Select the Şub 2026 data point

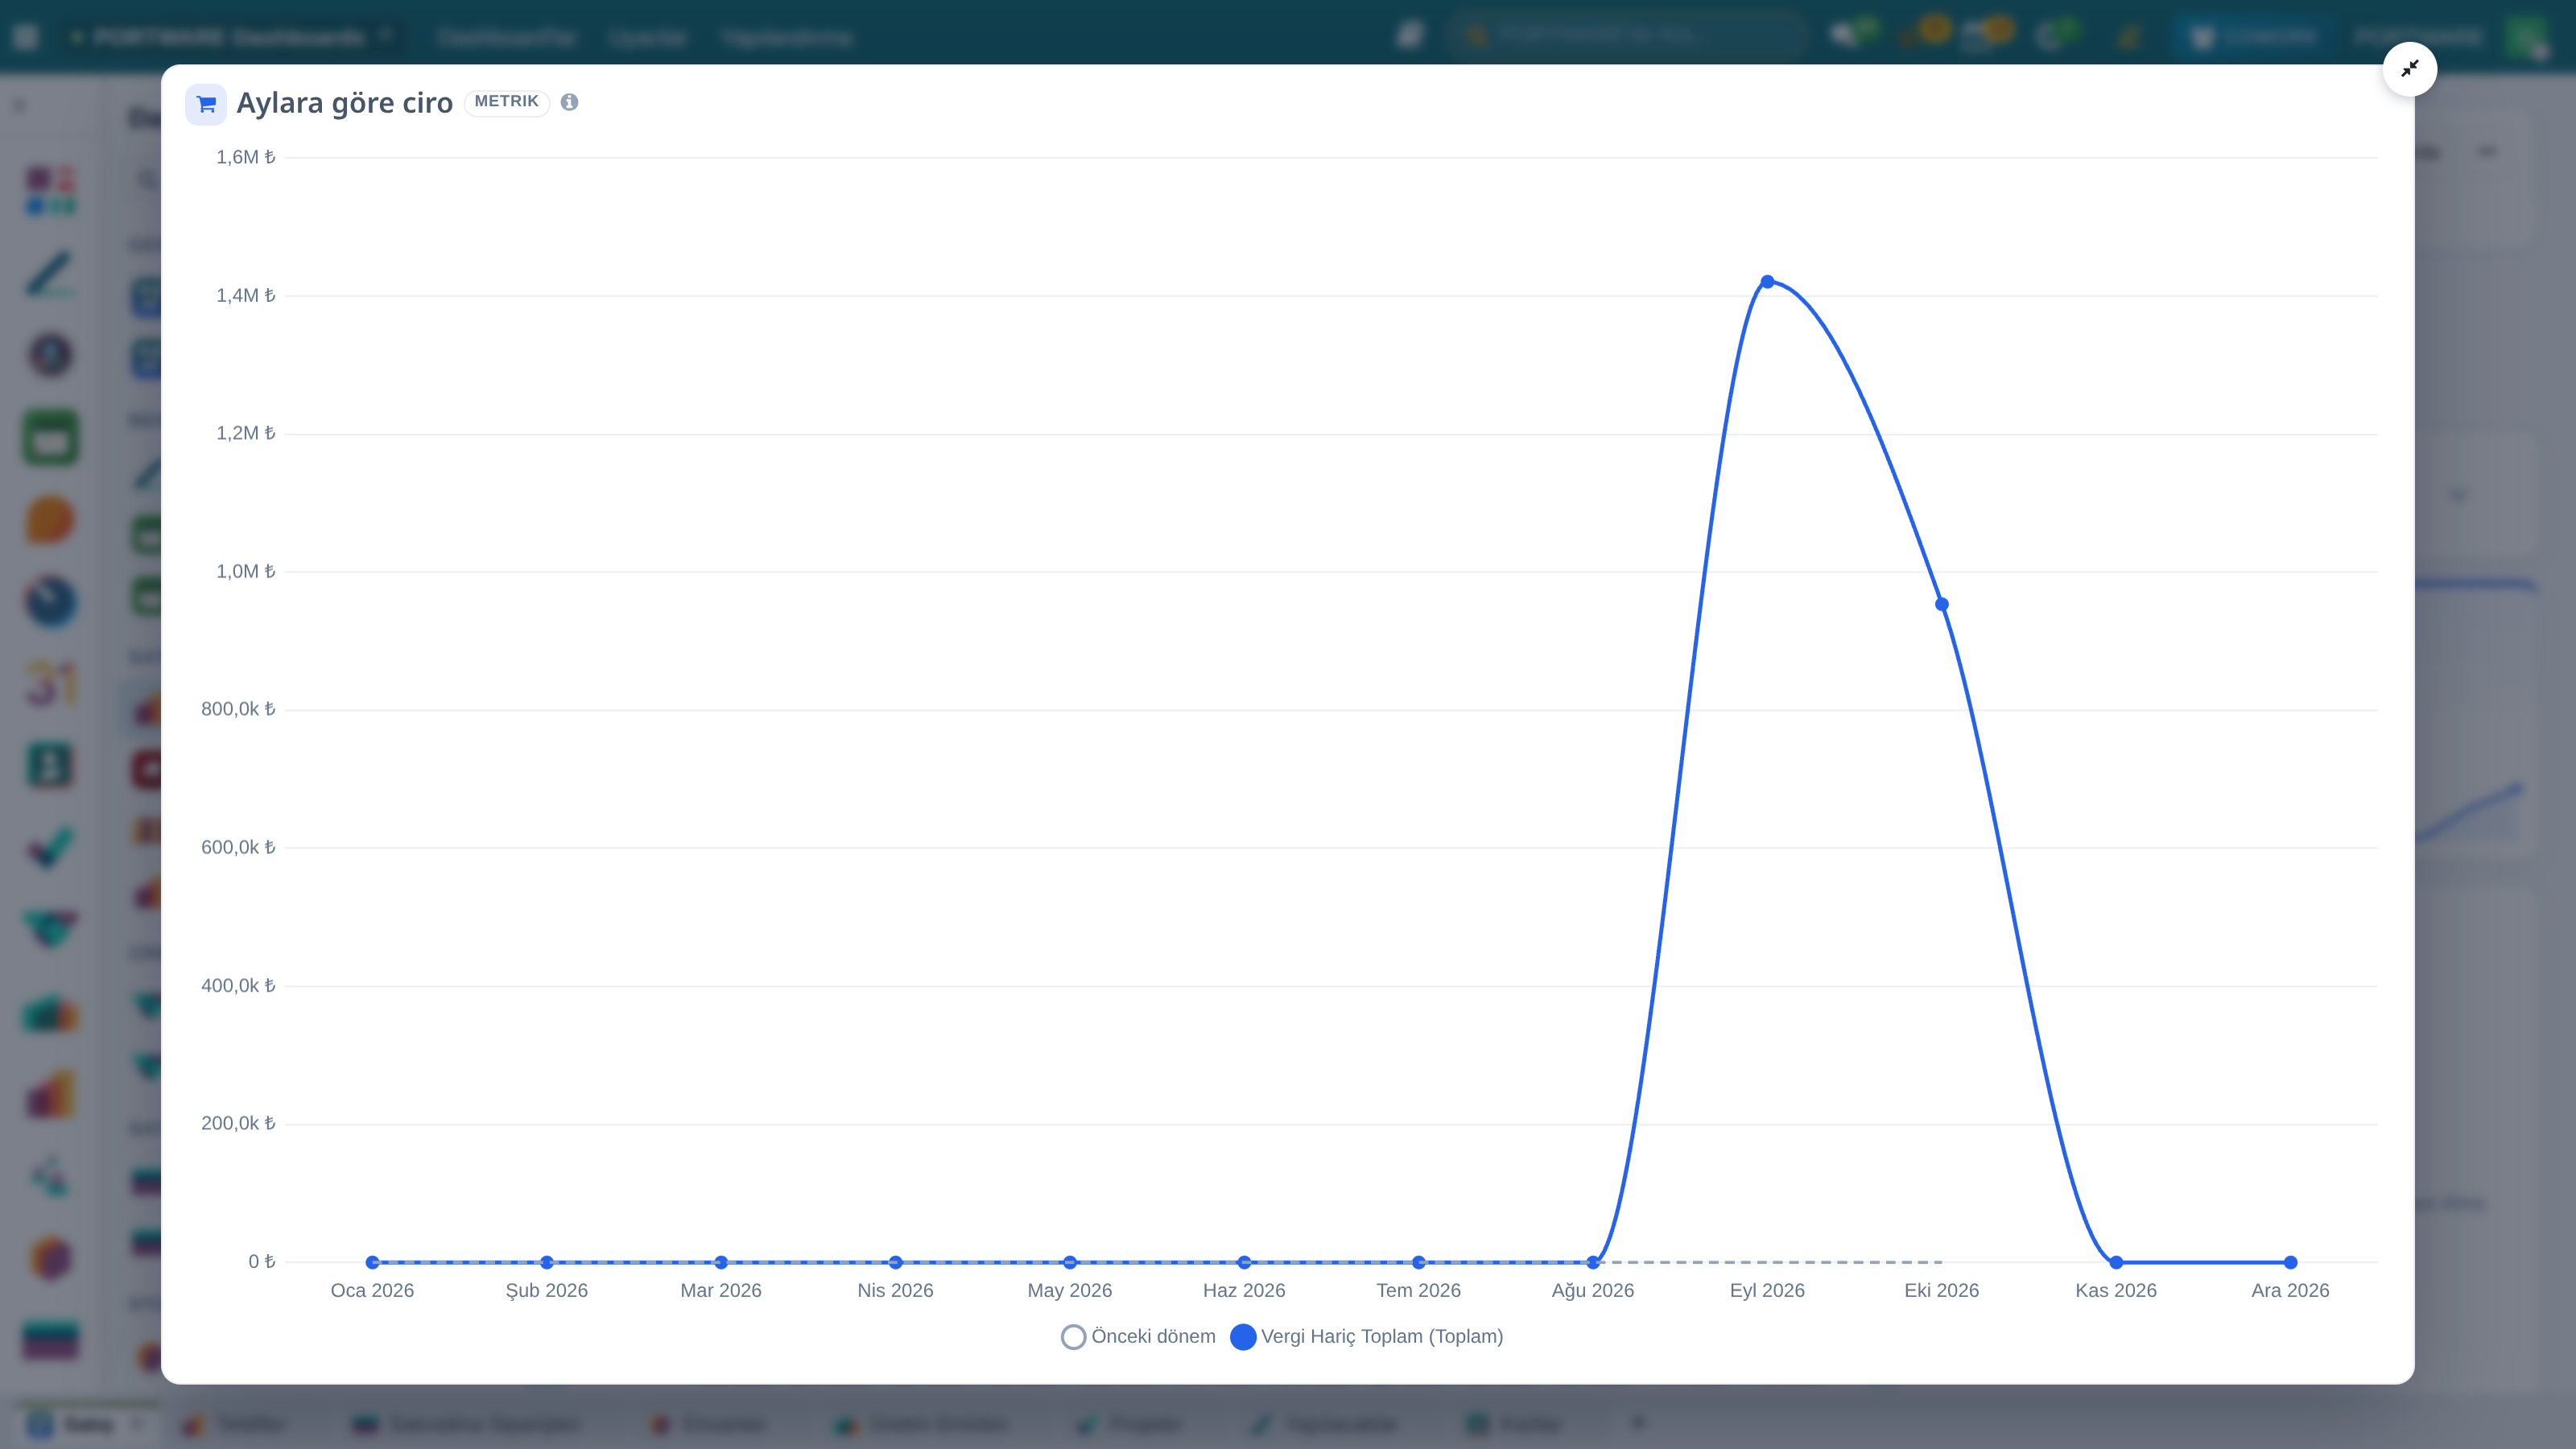547,1262
